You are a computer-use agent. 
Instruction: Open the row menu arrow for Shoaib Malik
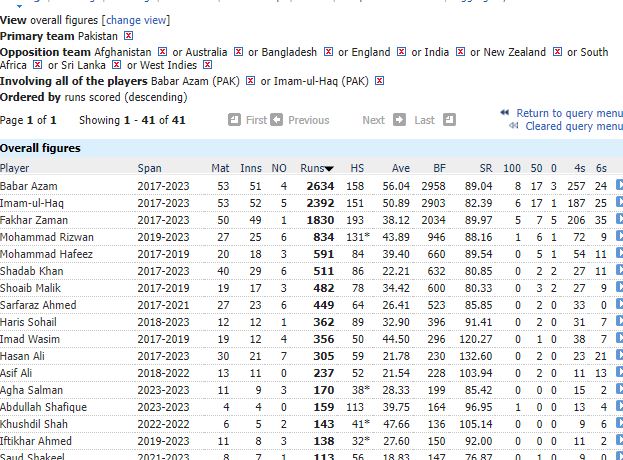pos(619,288)
